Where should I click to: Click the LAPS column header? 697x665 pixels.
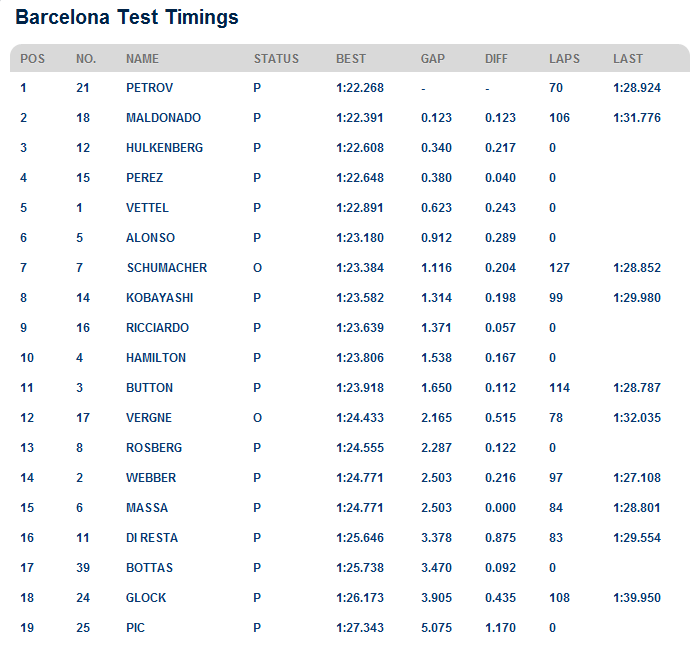tap(564, 59)
